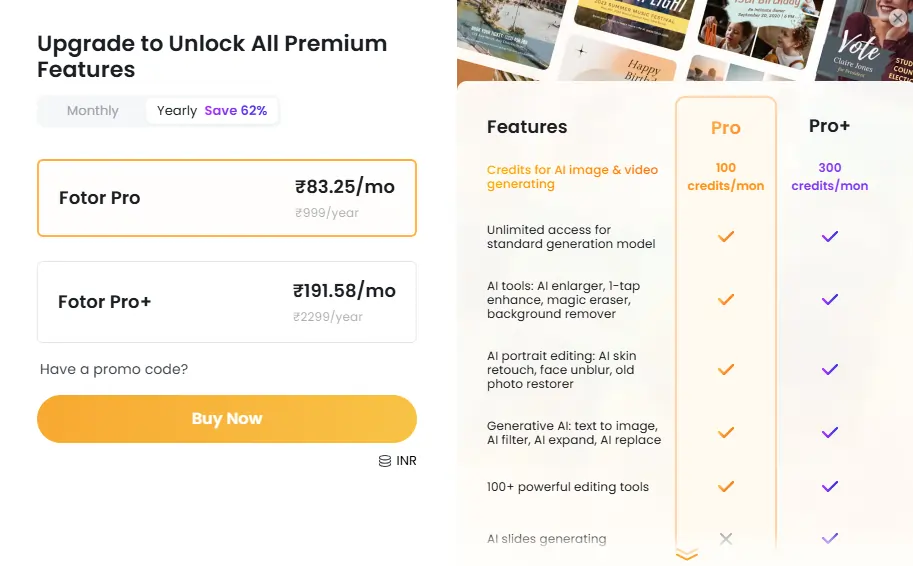The width and height of the screenshot is (913, 566).
Task: Click Pro+ checkmark for AI slides generating
Action: click(829, 539)
